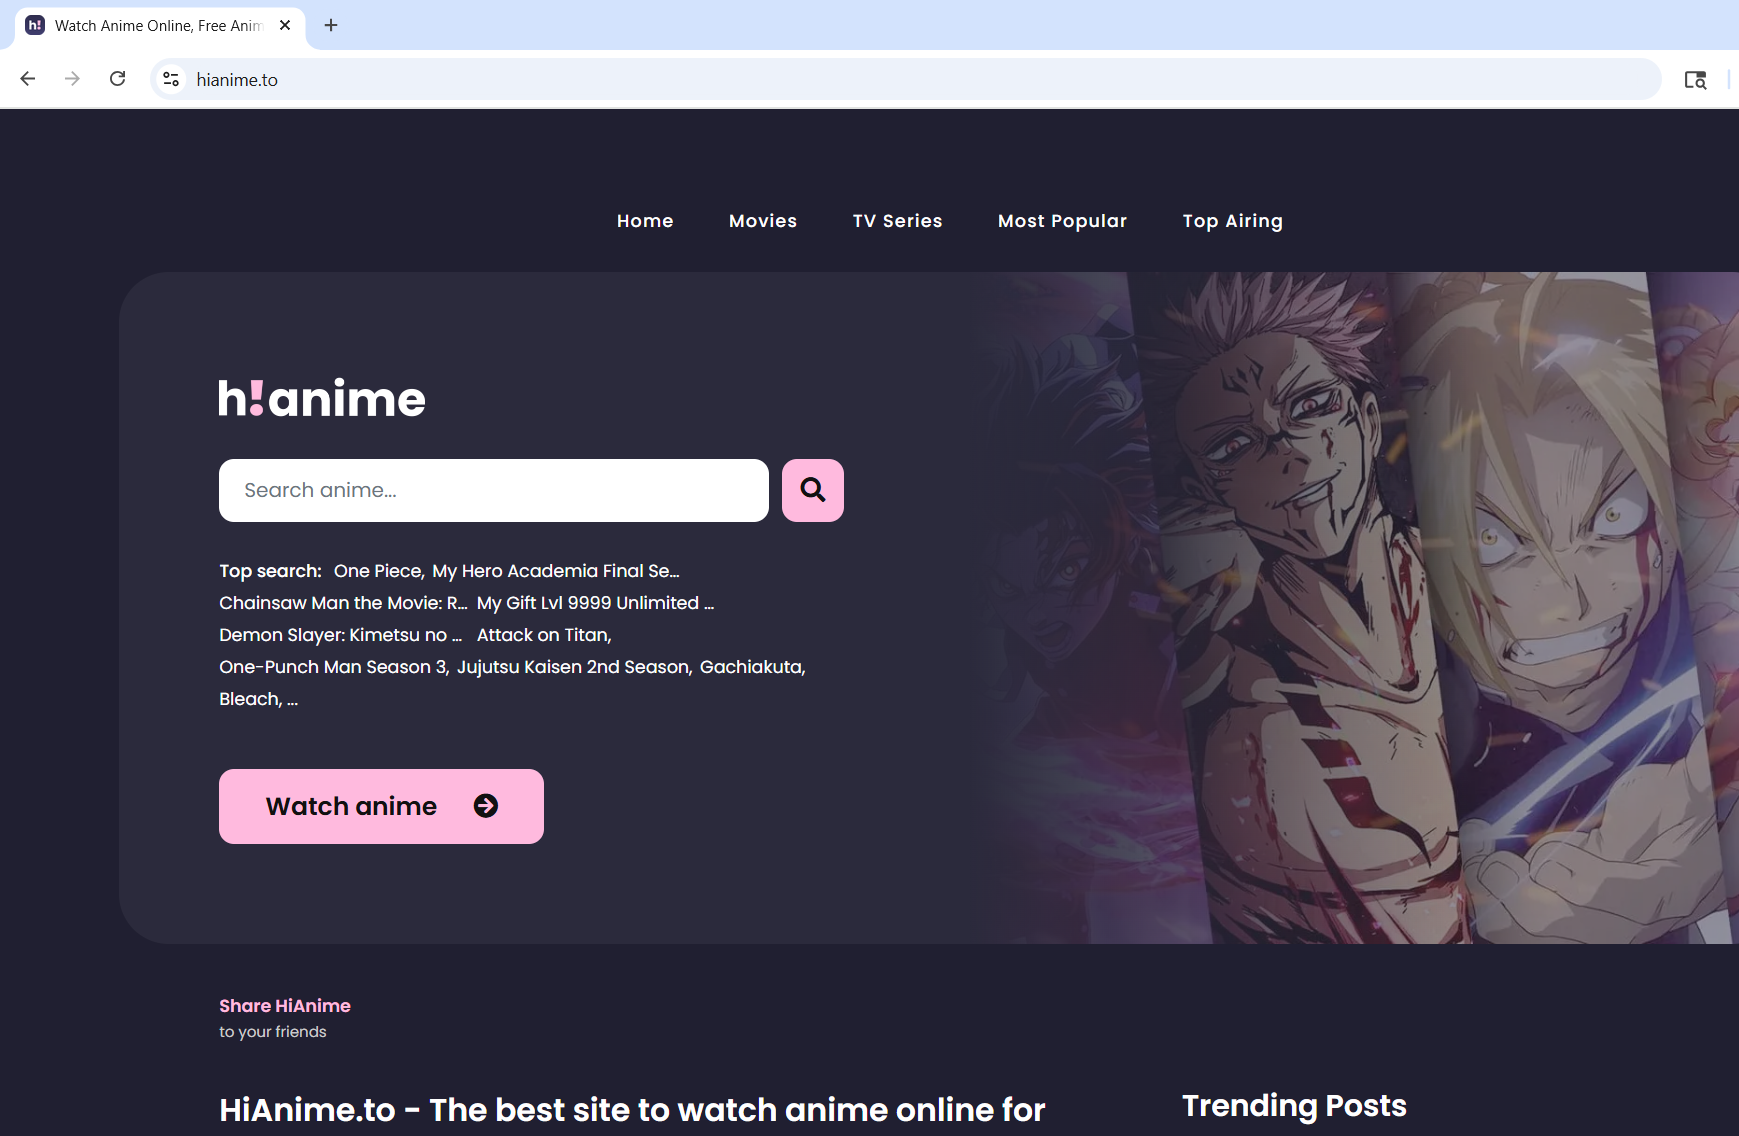Reload the page with the refresh icon
Screen dimensions: 1739x1136
117,79
